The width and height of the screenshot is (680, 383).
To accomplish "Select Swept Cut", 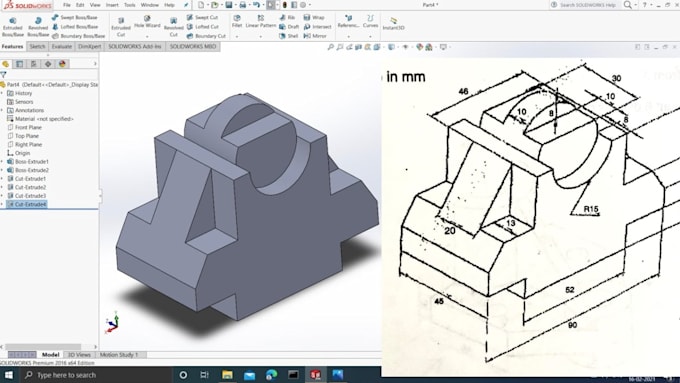I will click(x=203, y=17).
